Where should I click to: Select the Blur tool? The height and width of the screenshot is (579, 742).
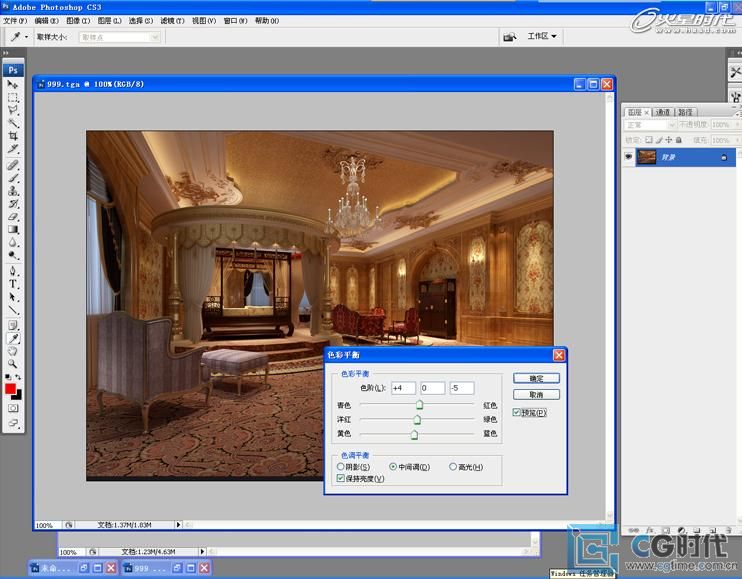click(x=13, y=242)
